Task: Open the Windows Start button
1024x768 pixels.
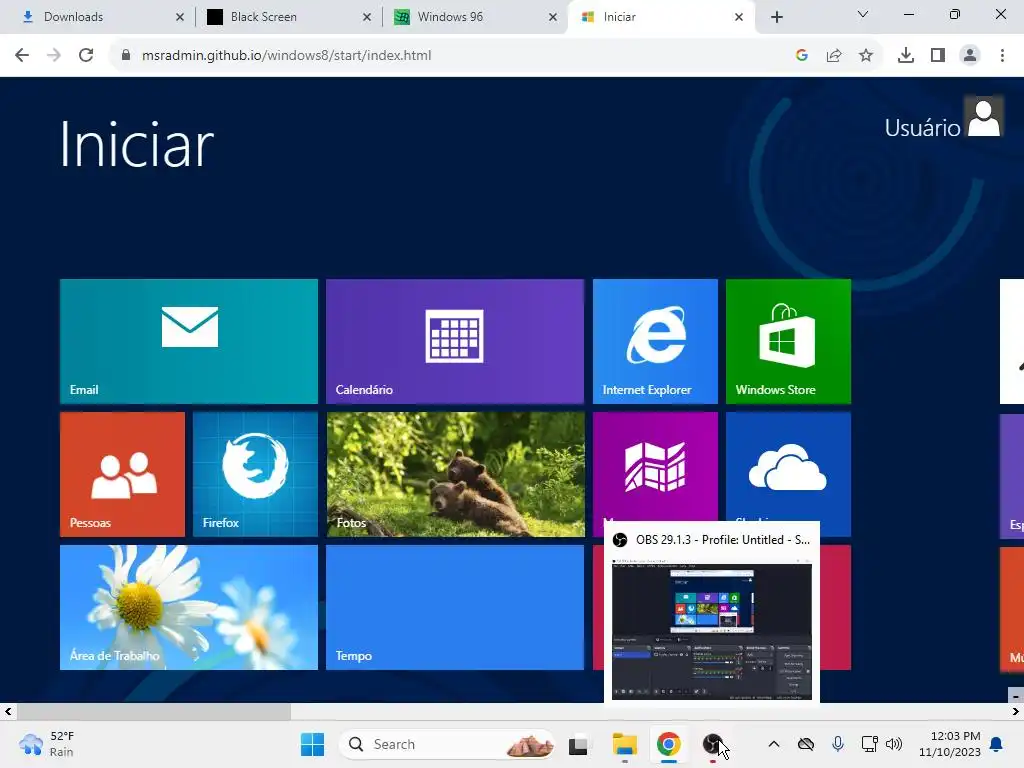Action: 312,744
